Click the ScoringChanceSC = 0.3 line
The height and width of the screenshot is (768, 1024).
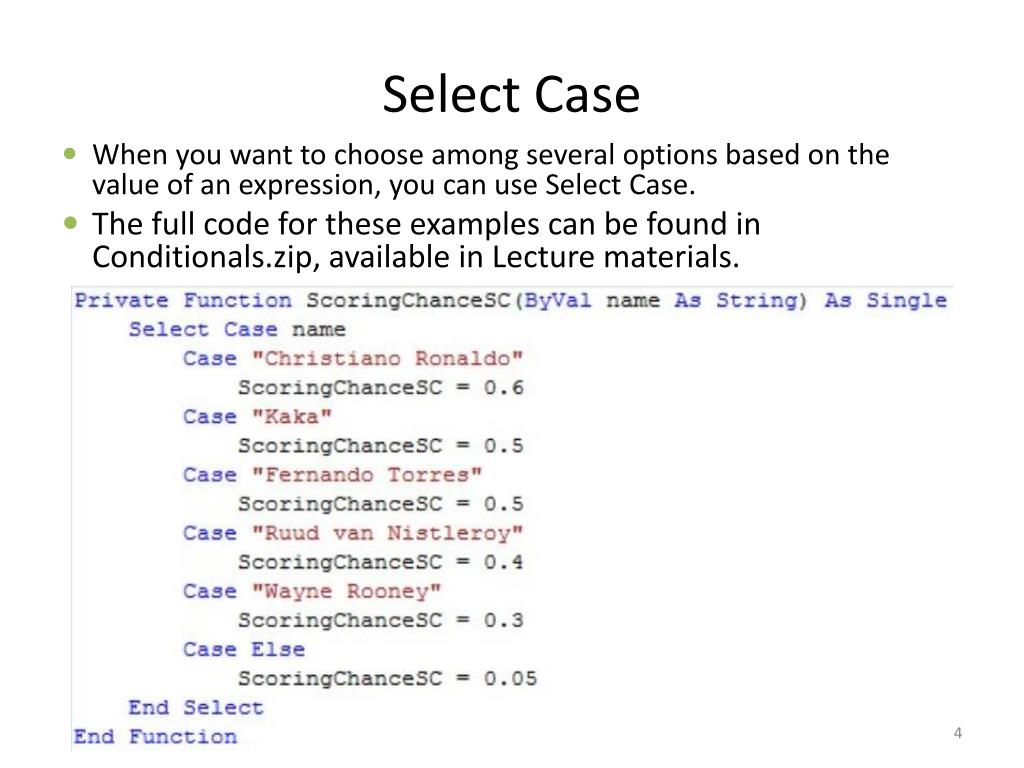pos(381,620)
